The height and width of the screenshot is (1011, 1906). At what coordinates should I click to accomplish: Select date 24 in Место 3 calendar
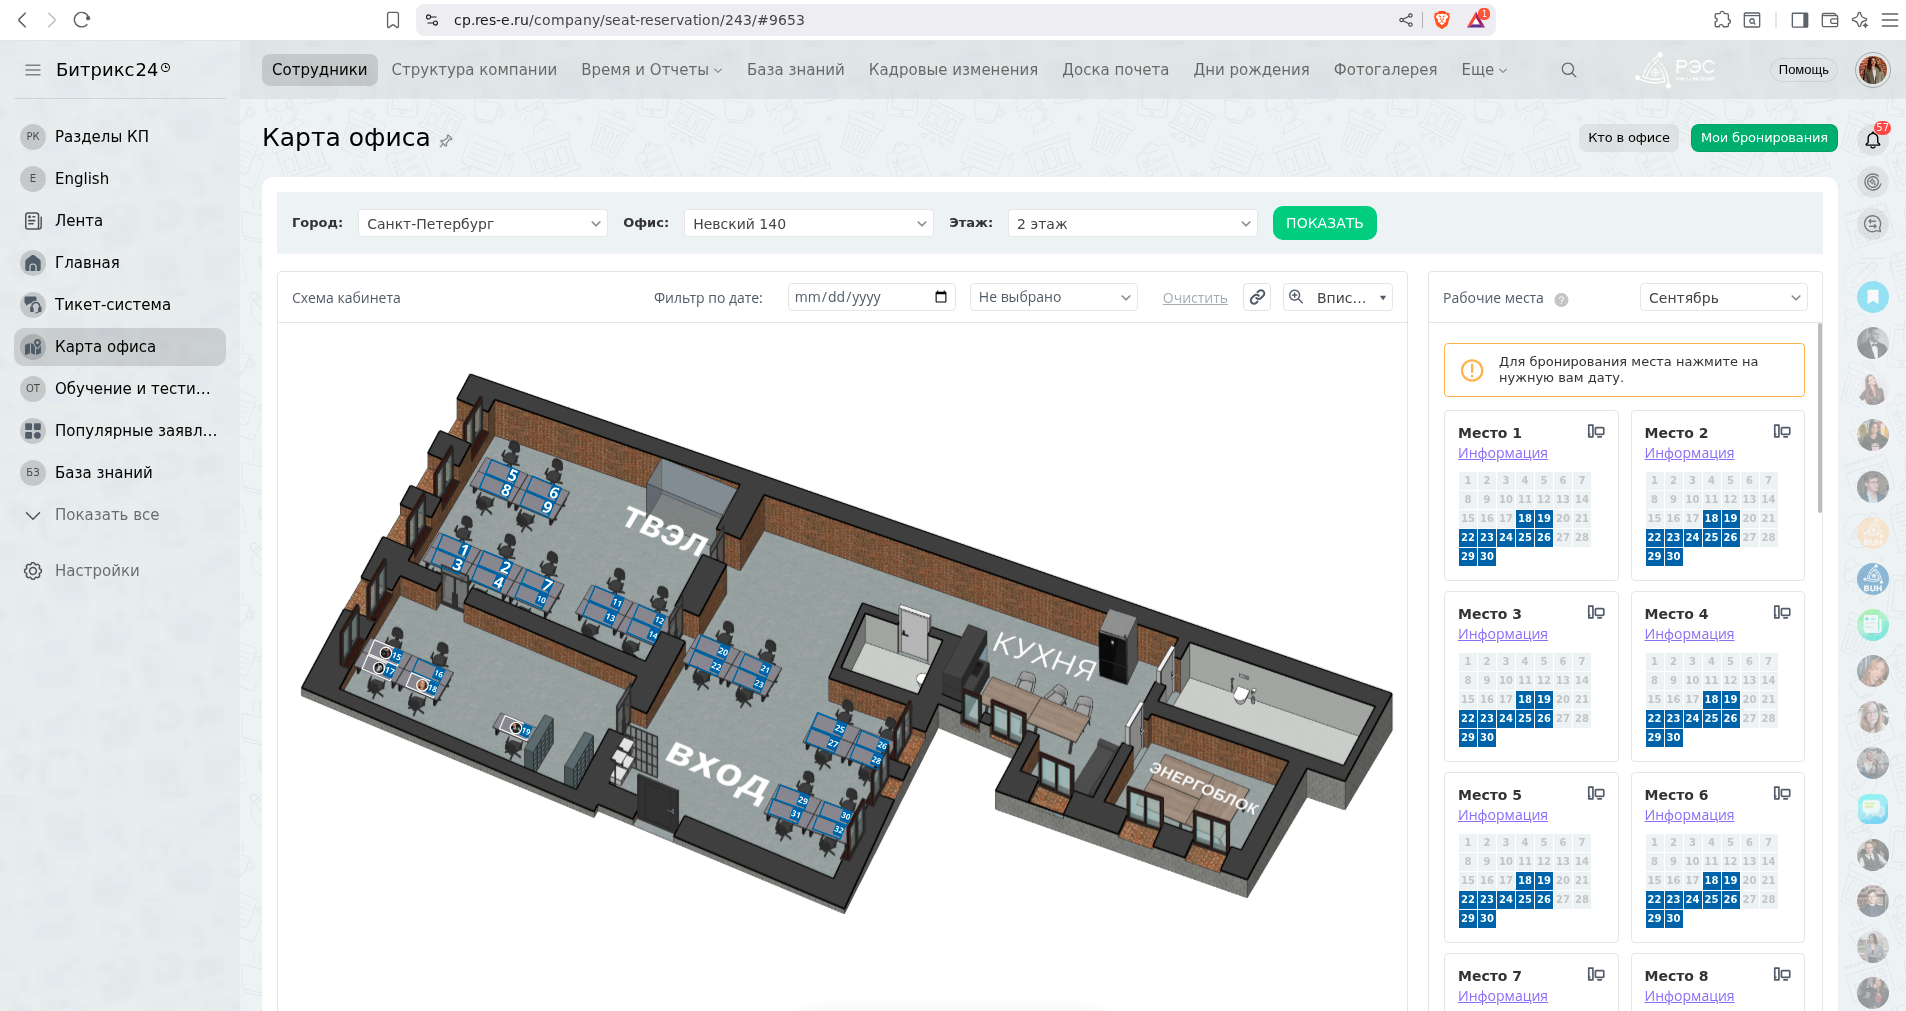(1505, 718)
